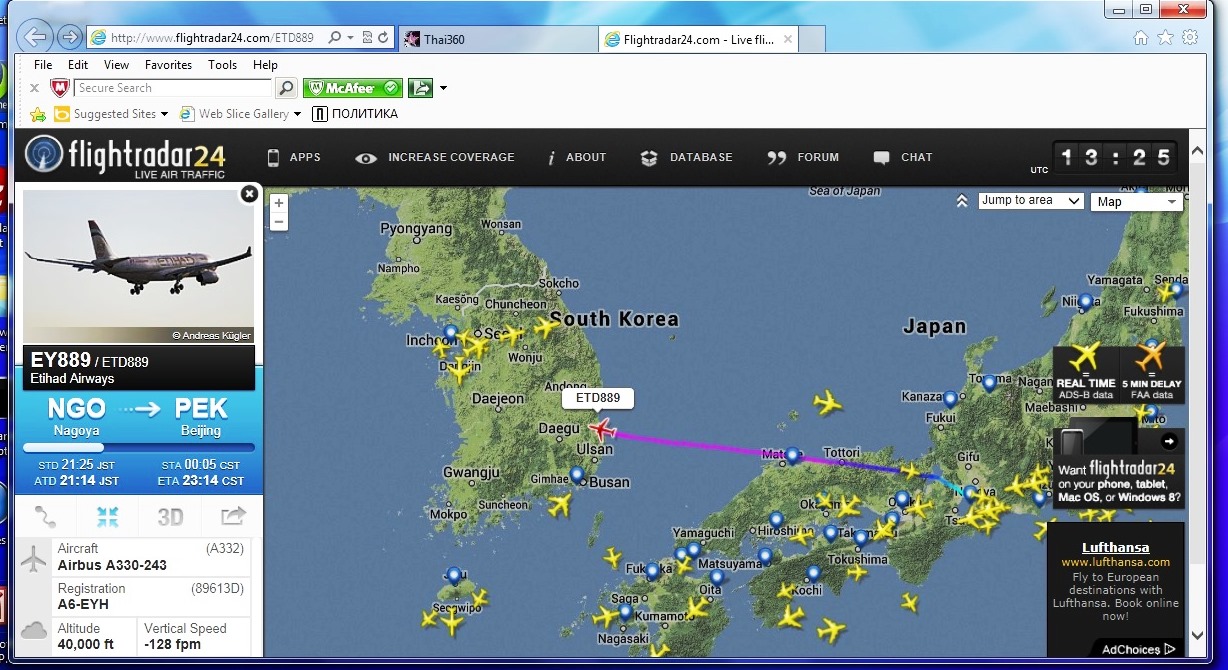Open the APPS page
Screen dimensions: 1228x670
coord(293,157)
